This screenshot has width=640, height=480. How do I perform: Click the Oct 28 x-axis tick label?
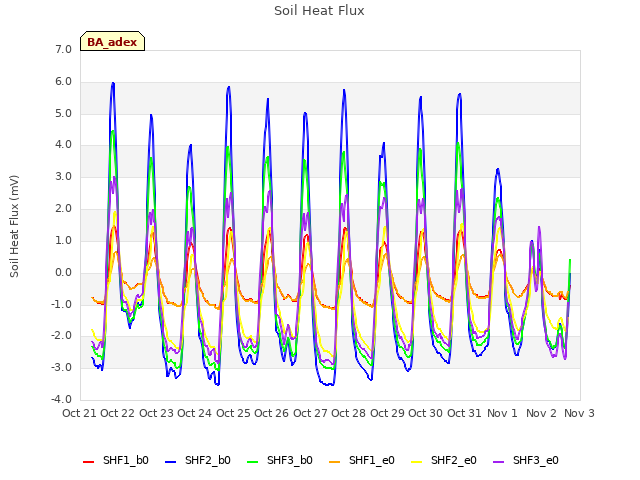[349, 413]
